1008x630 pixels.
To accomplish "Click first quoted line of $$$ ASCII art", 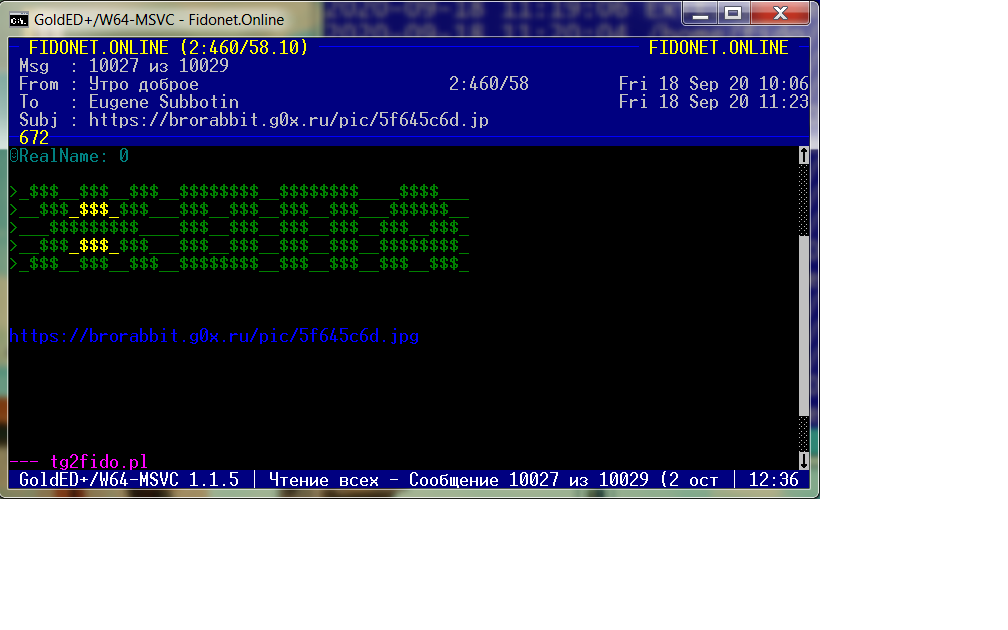I will 239,192.
